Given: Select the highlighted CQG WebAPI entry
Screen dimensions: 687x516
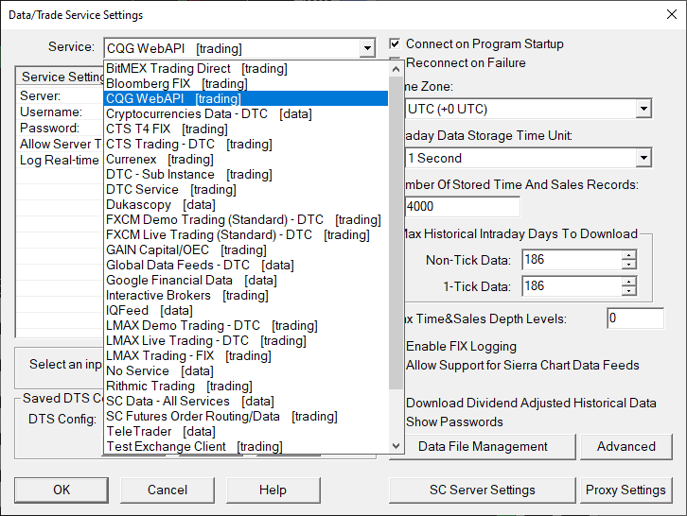Looking at the screenshot, I should click(246, 99).
